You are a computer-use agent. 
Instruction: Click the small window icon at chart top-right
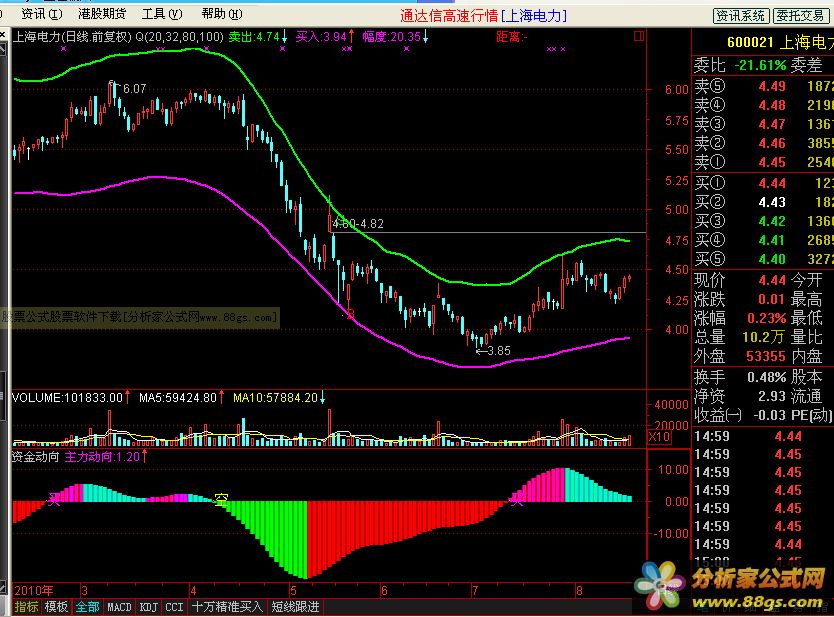639,36
